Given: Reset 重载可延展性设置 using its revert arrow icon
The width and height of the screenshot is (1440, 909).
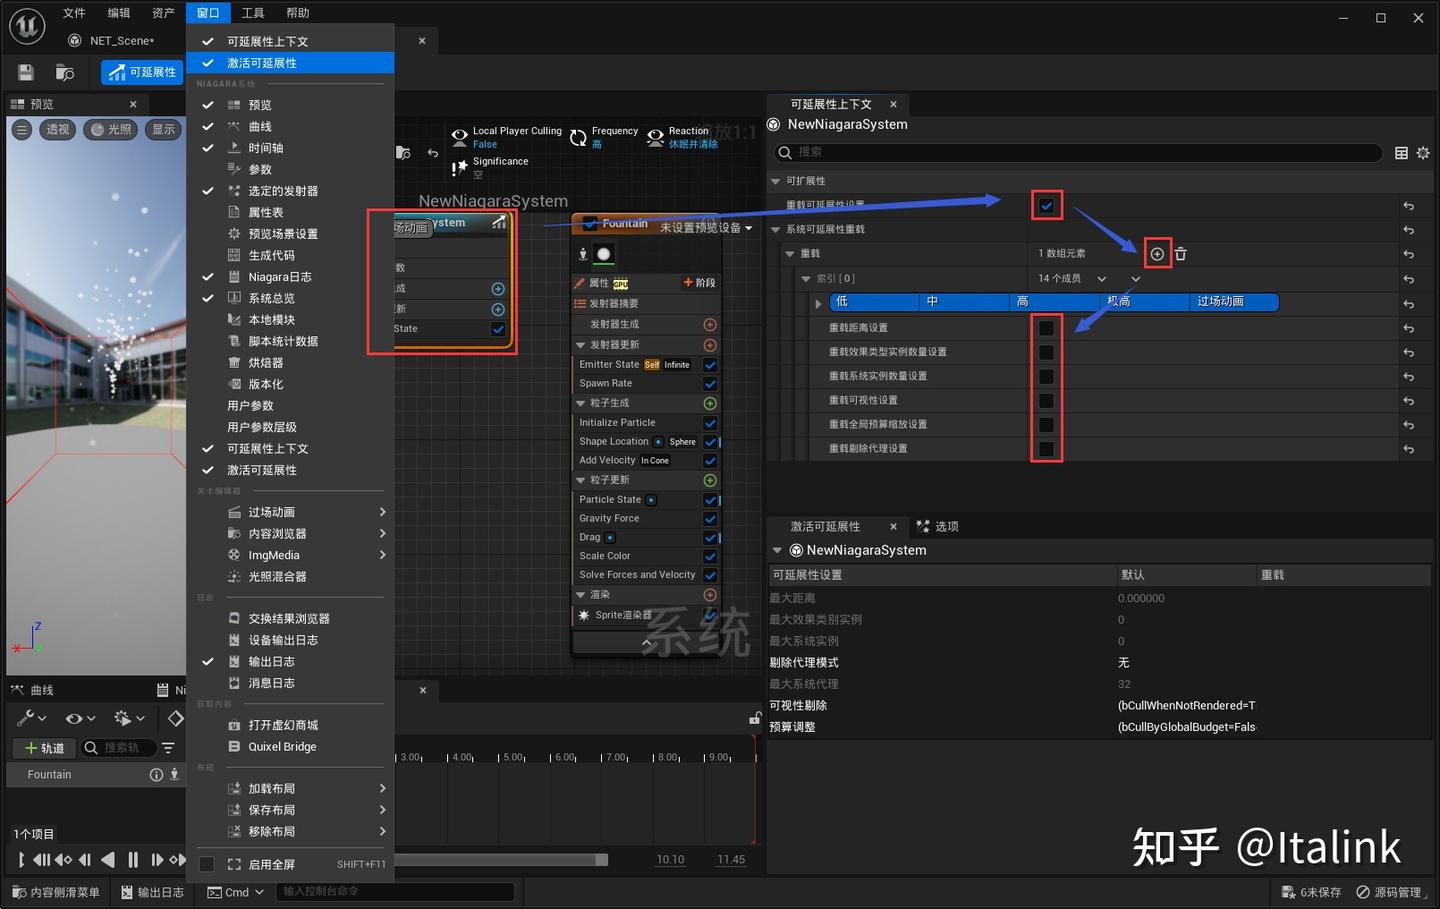Looking at the screenshot, I should pyautogui.click(x=1409, y=204).
